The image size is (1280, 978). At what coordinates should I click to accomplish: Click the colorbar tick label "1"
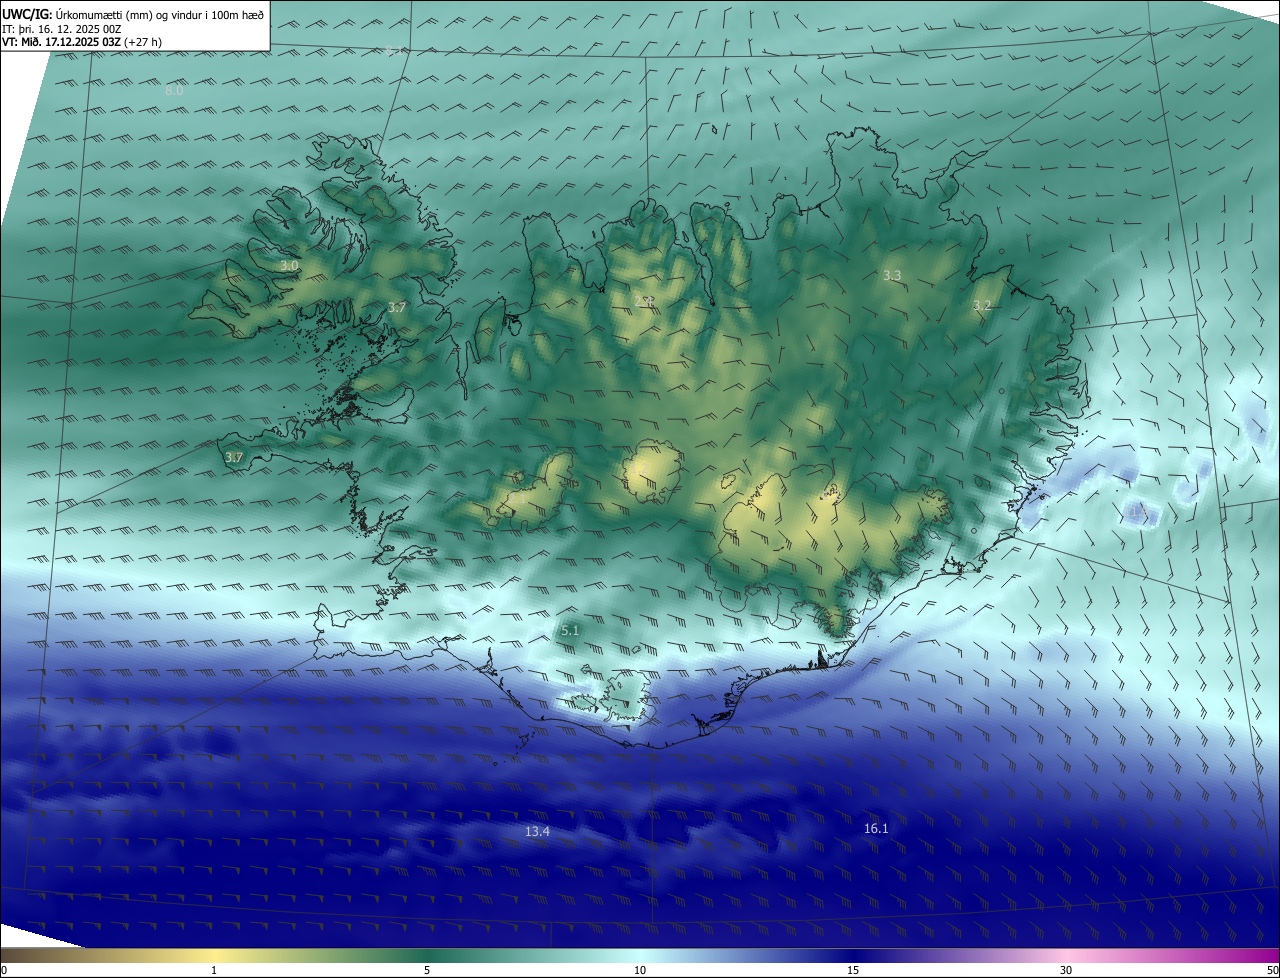pyautogui.click(x=214, y=970)
